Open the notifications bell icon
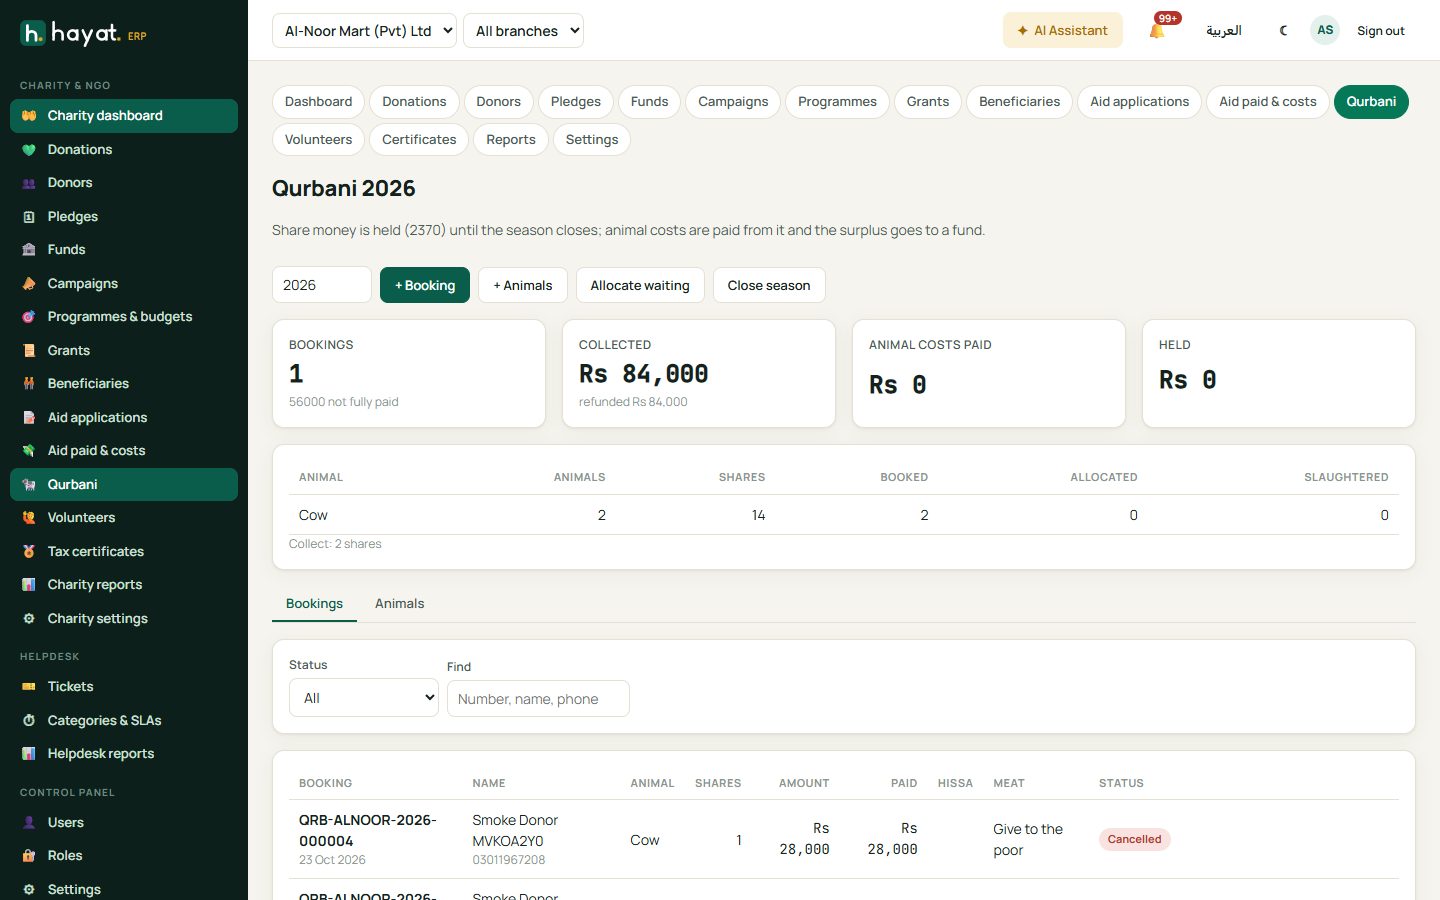 (x=1157, y=31)
